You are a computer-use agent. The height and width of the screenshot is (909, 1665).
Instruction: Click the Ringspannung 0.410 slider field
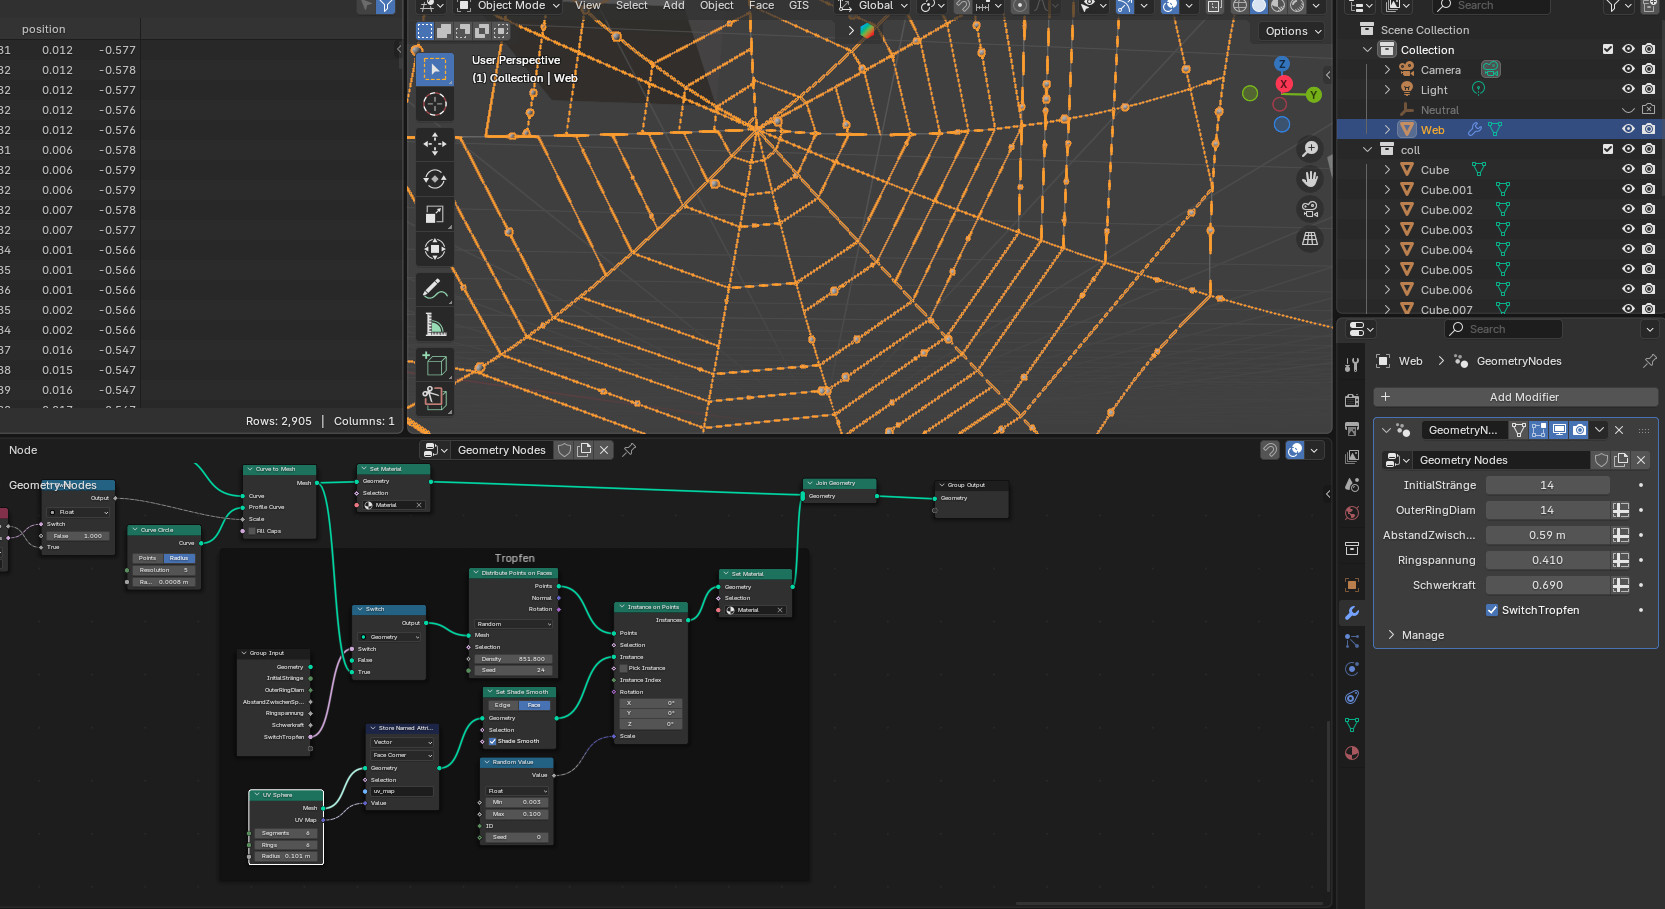pyautogui.click(x=1547, y=560)
